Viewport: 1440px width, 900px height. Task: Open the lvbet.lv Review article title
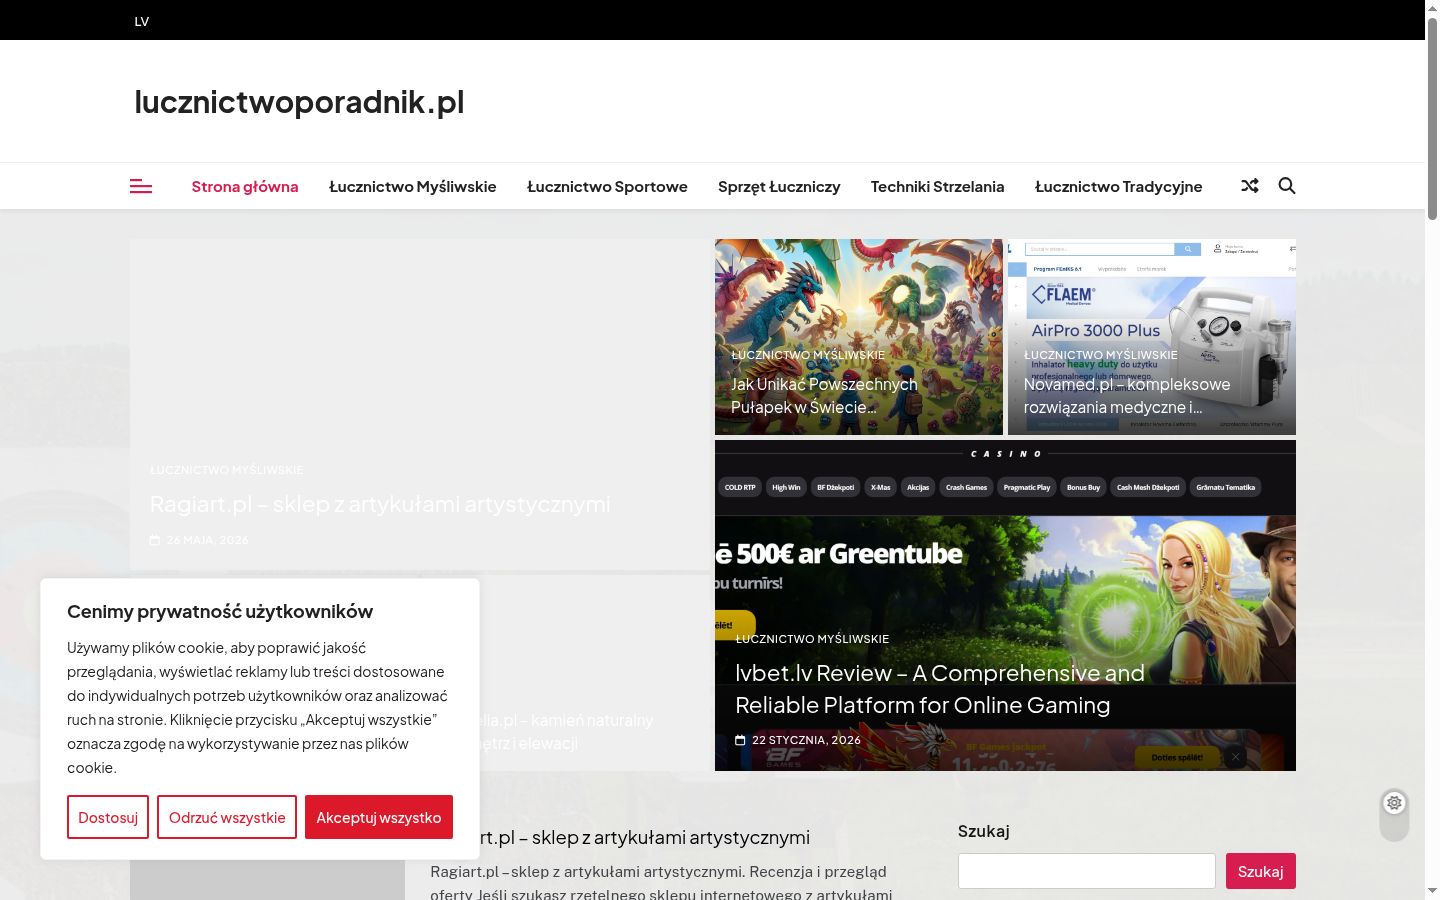click(940, 689)
